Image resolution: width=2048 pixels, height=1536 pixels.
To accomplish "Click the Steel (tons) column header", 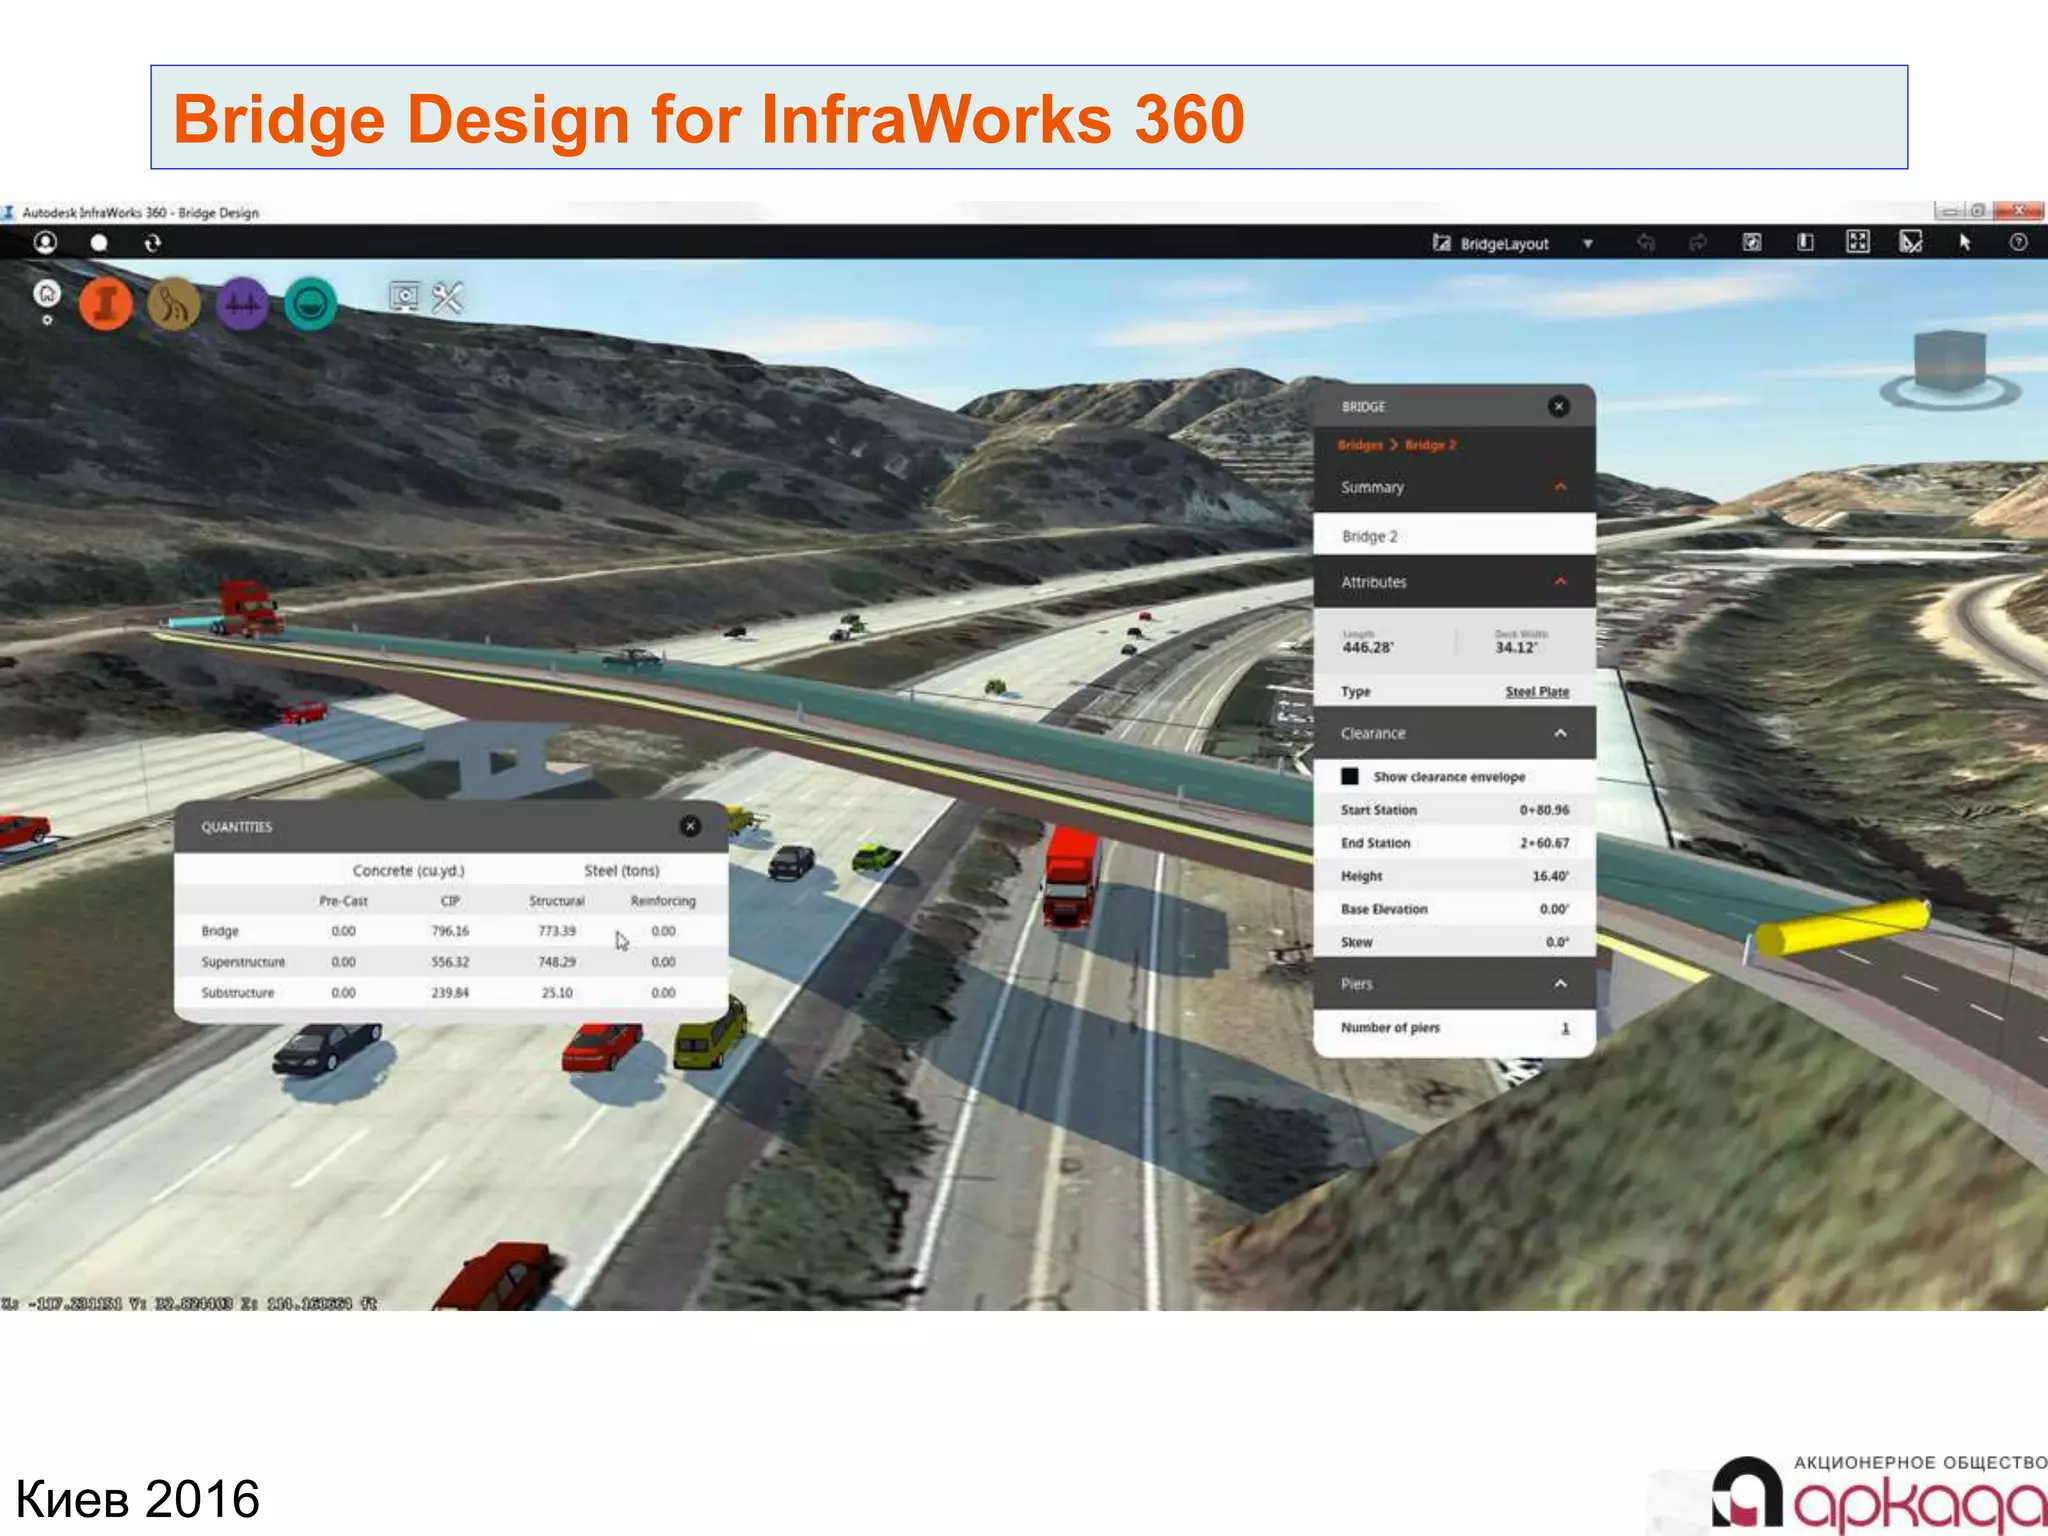I will tap(622, 871).
